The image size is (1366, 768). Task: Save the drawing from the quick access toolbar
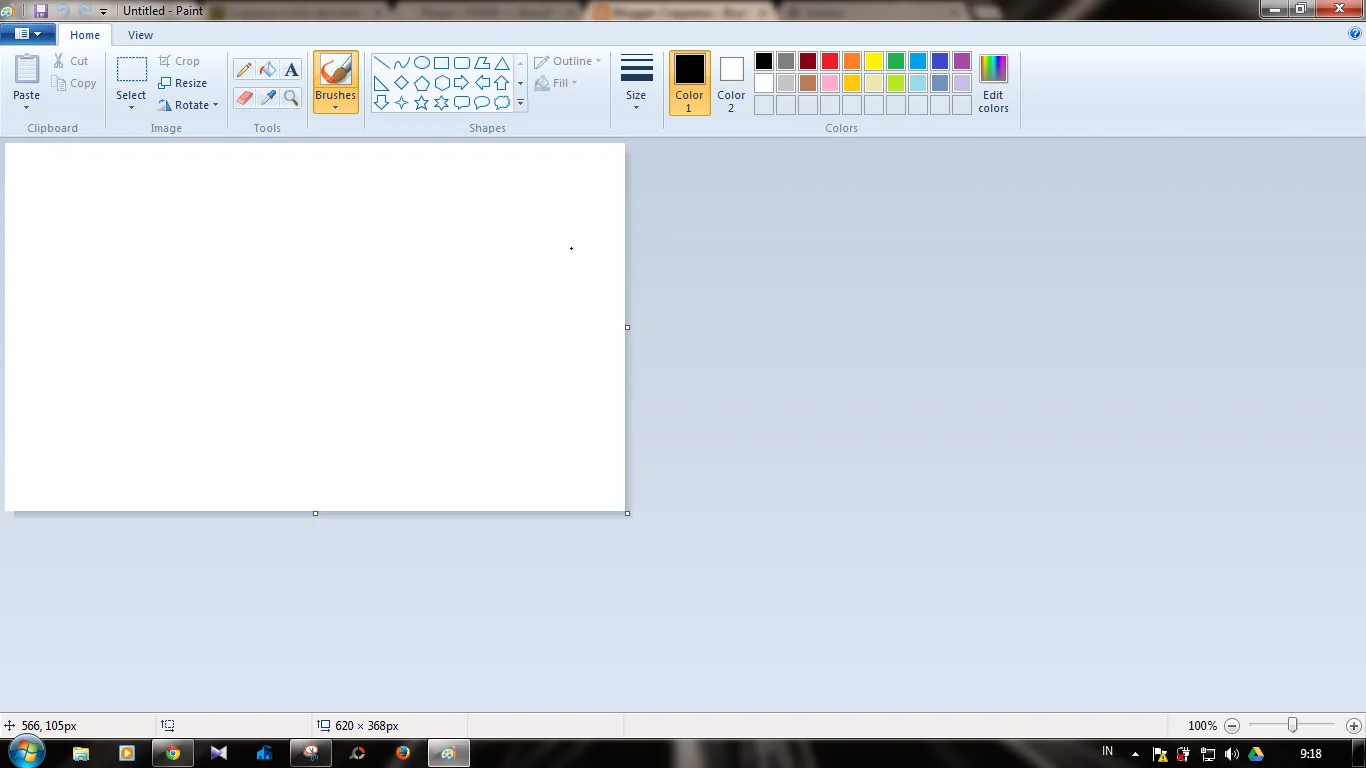41,10
